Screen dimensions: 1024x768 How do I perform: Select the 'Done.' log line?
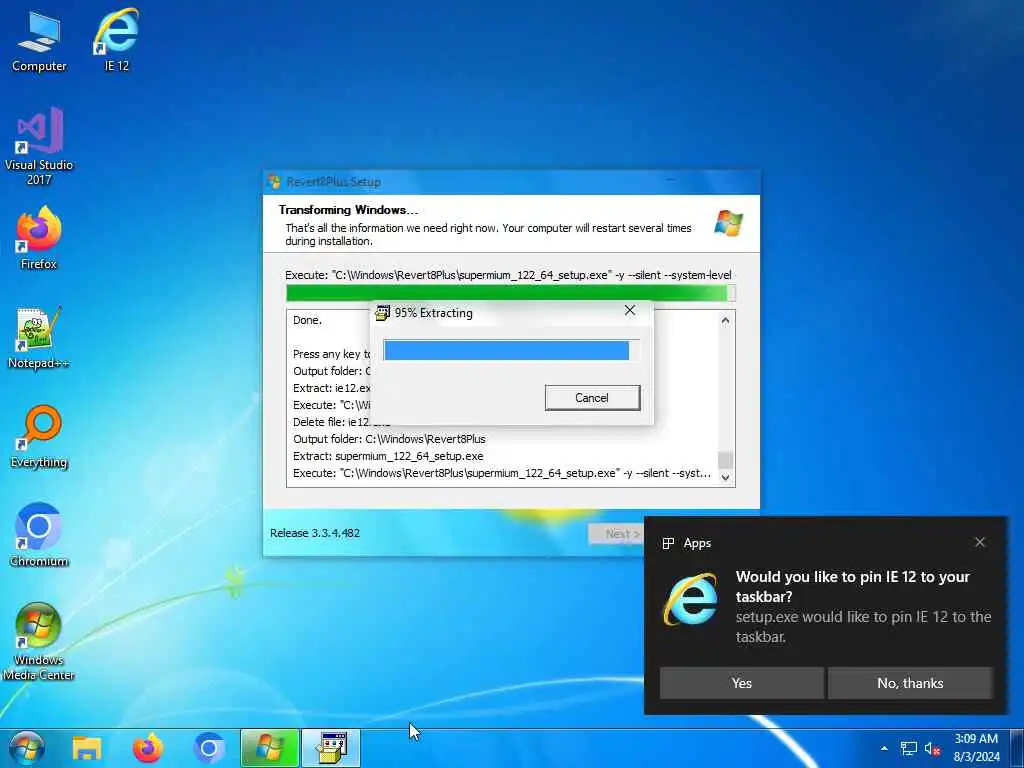[307, 320]
